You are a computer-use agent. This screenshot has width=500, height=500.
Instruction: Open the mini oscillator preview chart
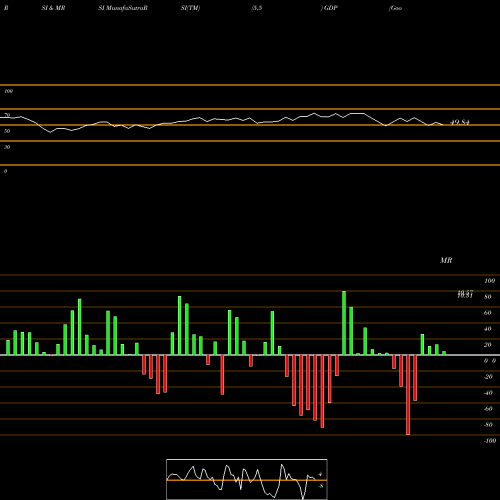tap(247, 479)
